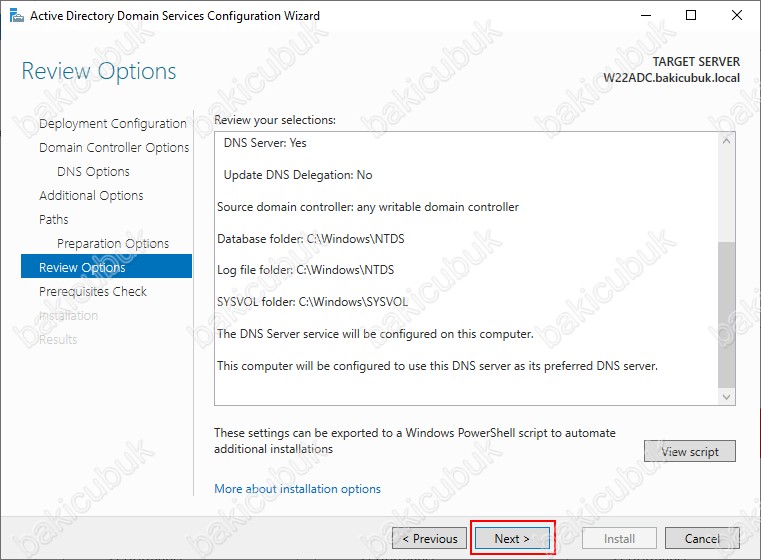
Task: Open Deployment Configuration step
Action: coord(113,124)
